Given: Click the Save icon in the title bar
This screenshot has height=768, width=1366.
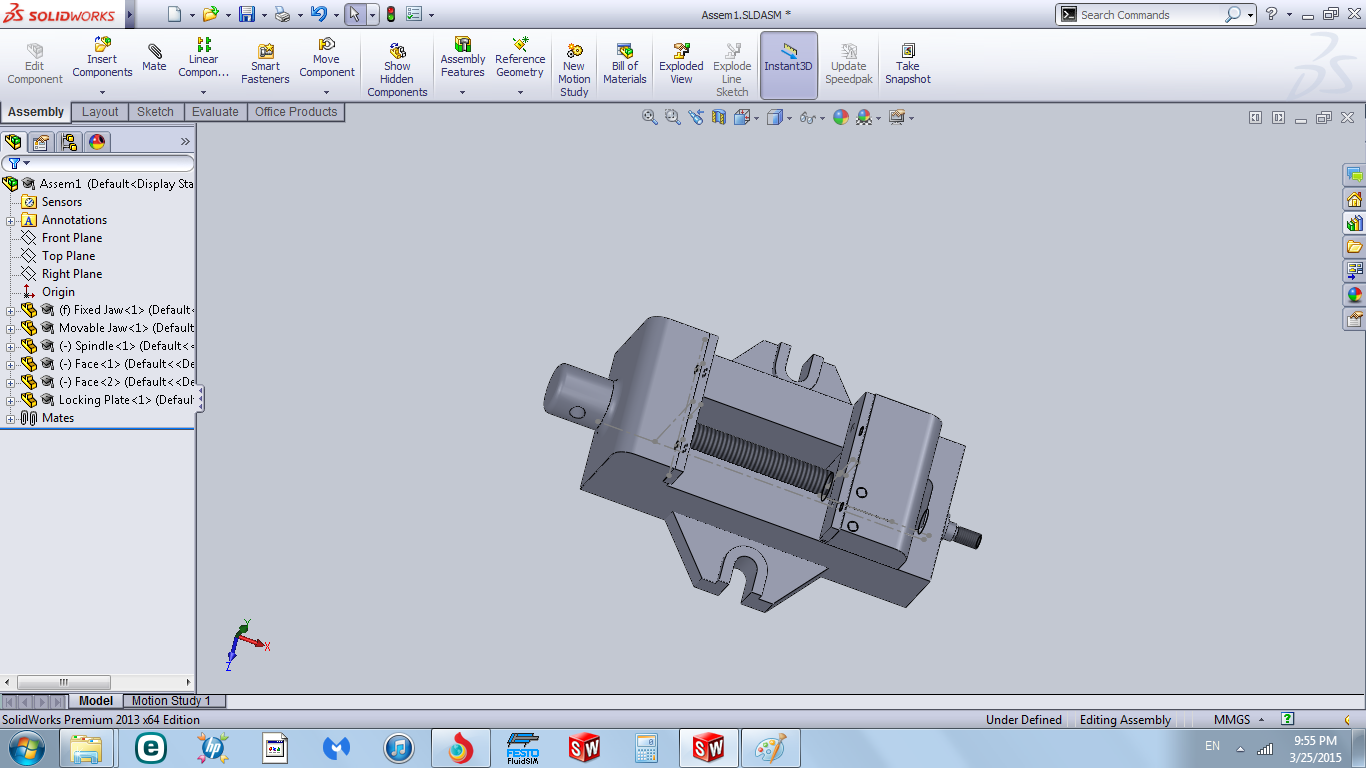Looking at the screenshot, I should (246, 14).
